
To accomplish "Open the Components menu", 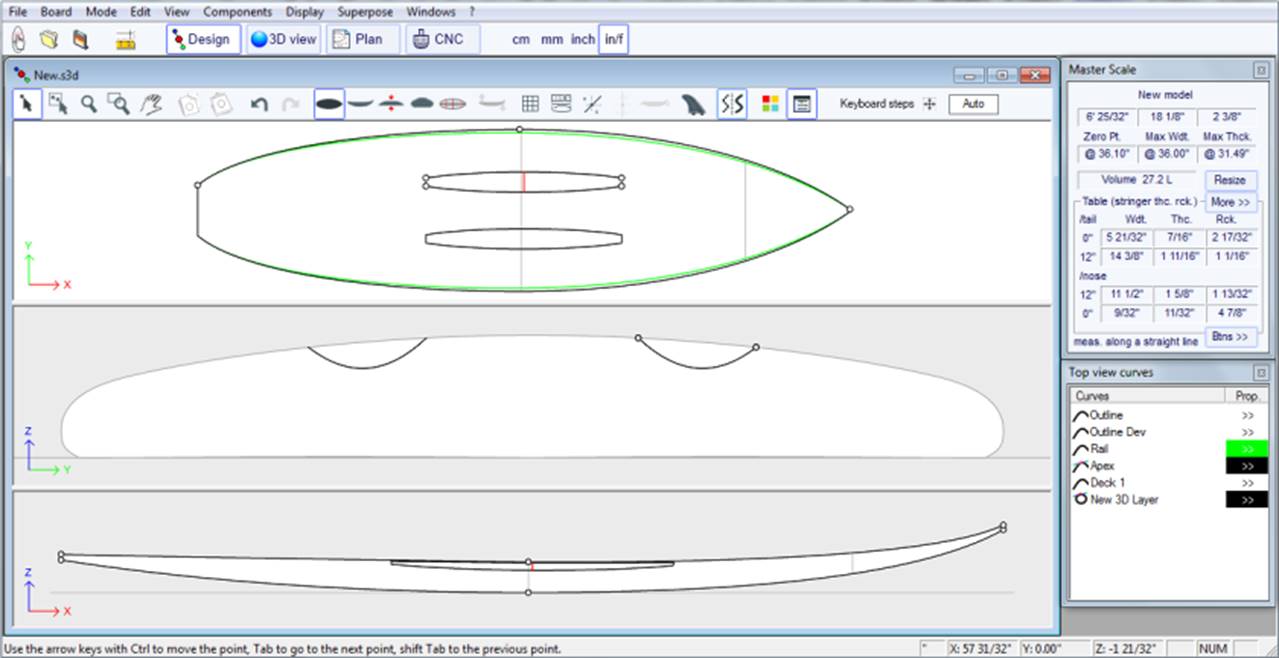I will 237,12.
